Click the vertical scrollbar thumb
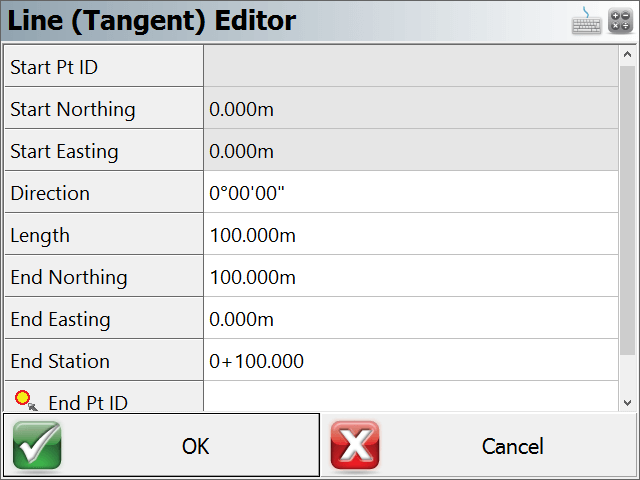The height and width of the screenshot is (480, 640). pos(627,210)
